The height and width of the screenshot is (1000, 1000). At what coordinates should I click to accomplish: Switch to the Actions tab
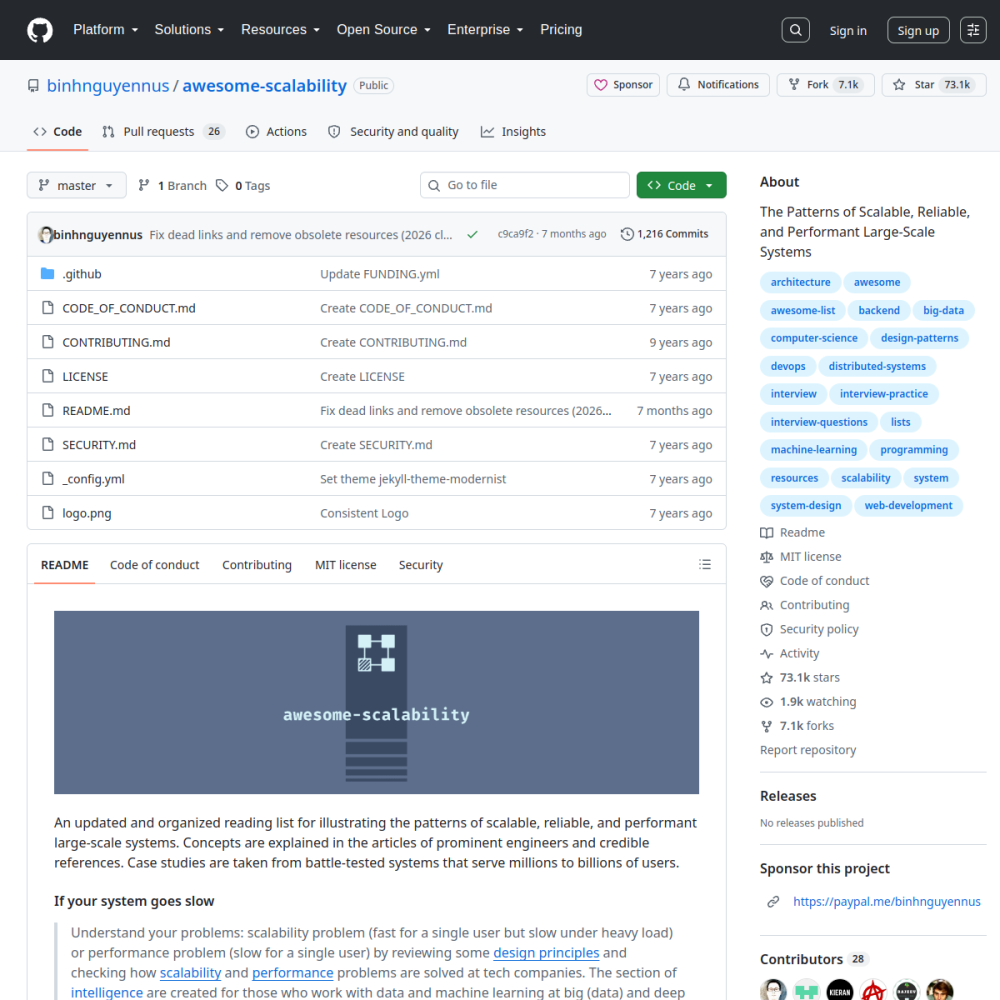(276, 132)
